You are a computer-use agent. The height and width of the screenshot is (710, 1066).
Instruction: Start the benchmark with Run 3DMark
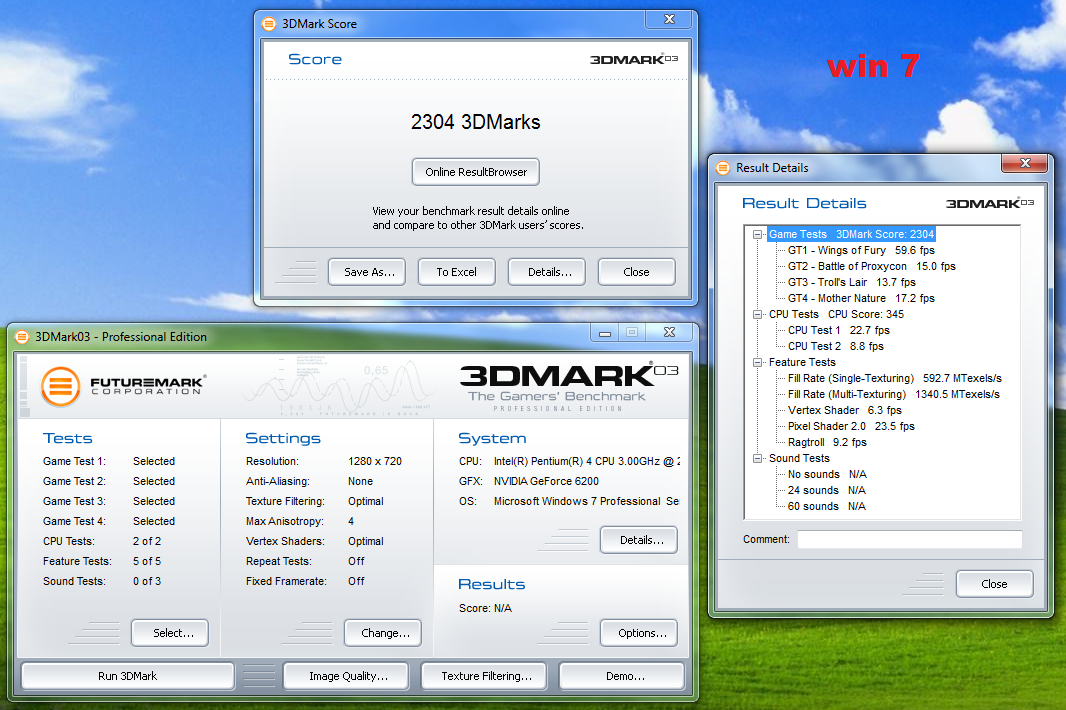point(128,676)
